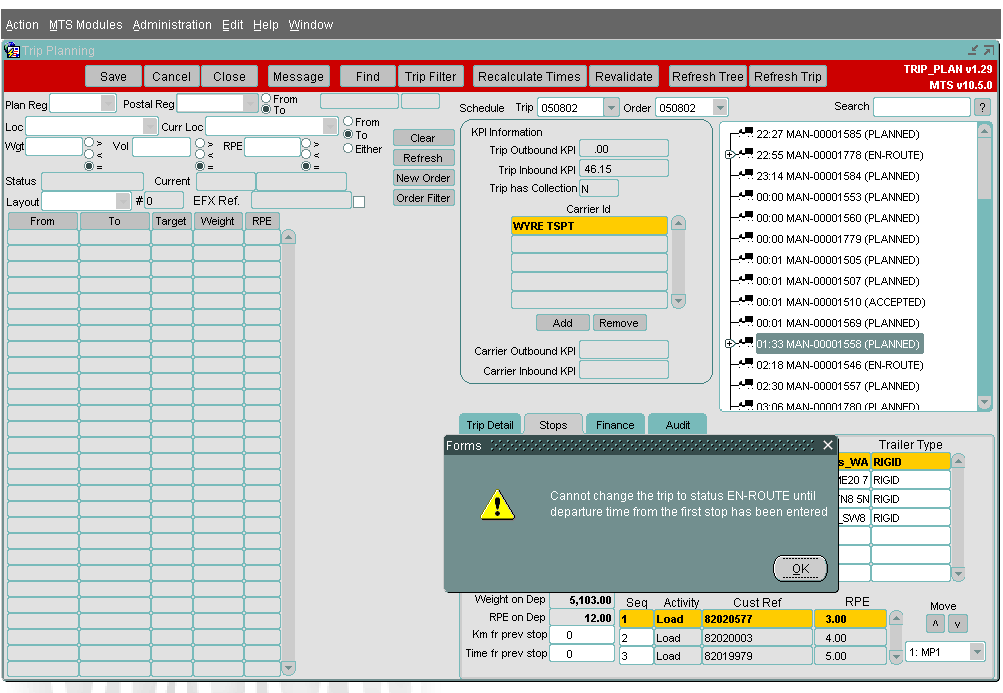
Task: Click the truck icon for MAN-00001585
Action: pyautogui.click(x=745, y=133)
